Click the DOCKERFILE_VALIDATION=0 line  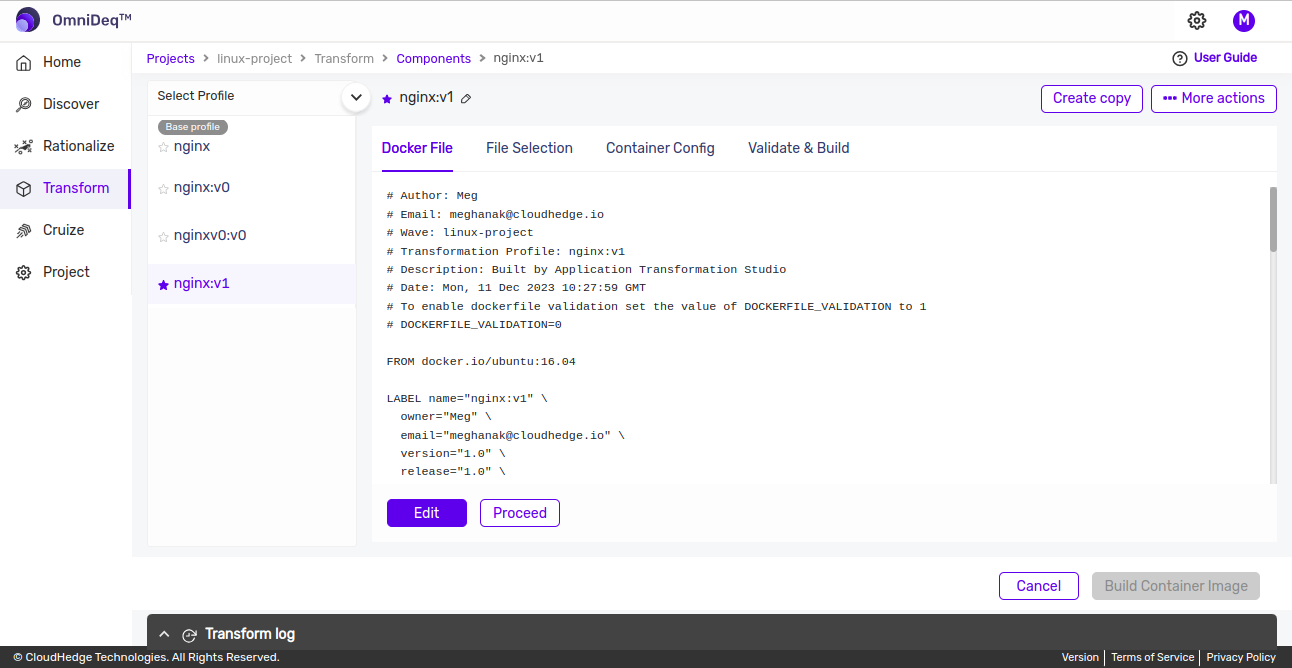[x=474, y=325]
